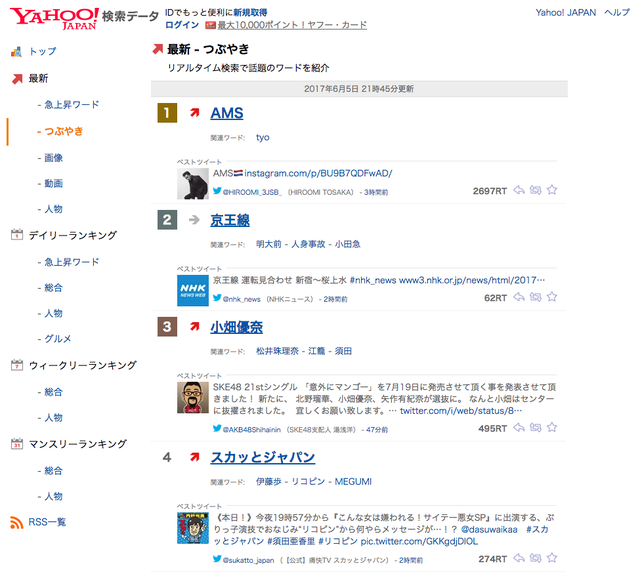The width and height of the screenshot is (640, 574).
Task: Click the トップ chart icon
Action: (16, 51)
